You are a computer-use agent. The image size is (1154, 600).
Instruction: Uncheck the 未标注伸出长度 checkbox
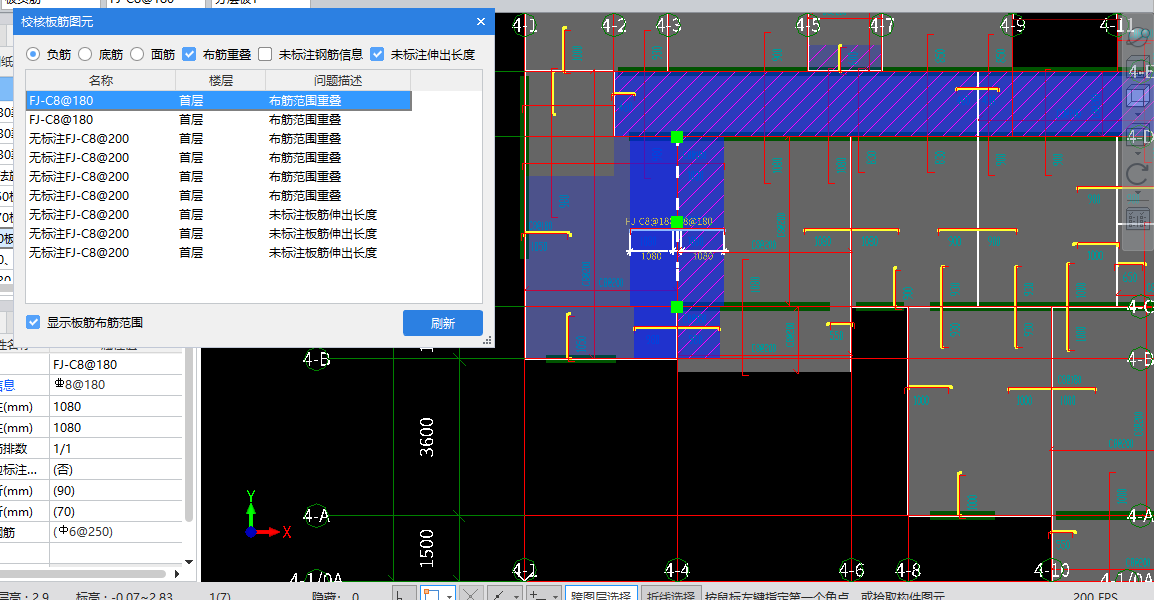pyautogui.click(x=377, y=54)
